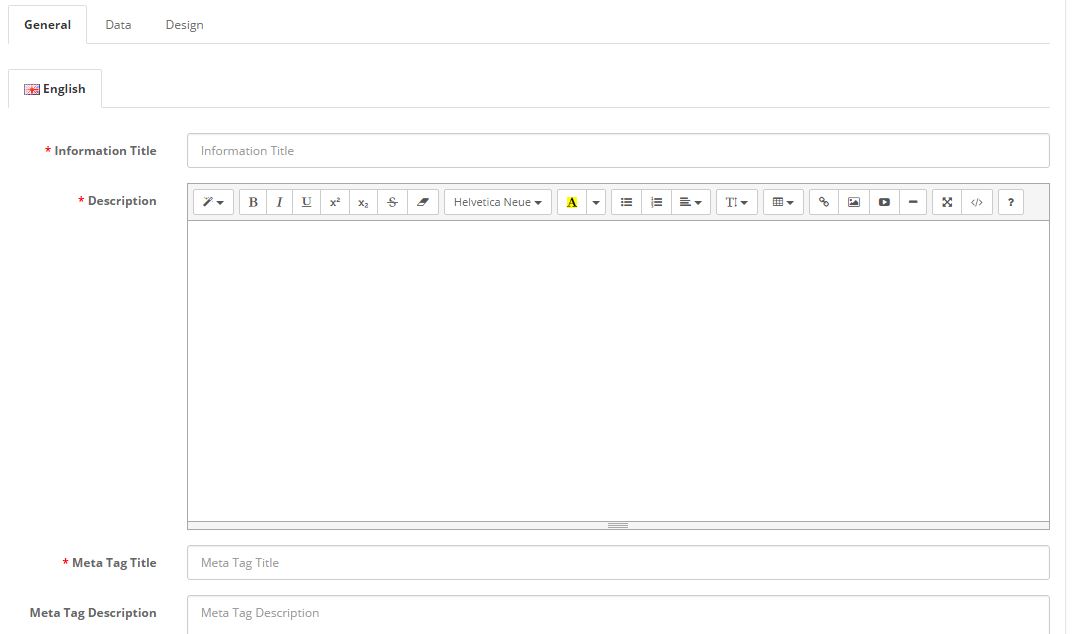Switch to the Data tab
The width and height of the screenshot is (1074, 634).
[118, 25]
